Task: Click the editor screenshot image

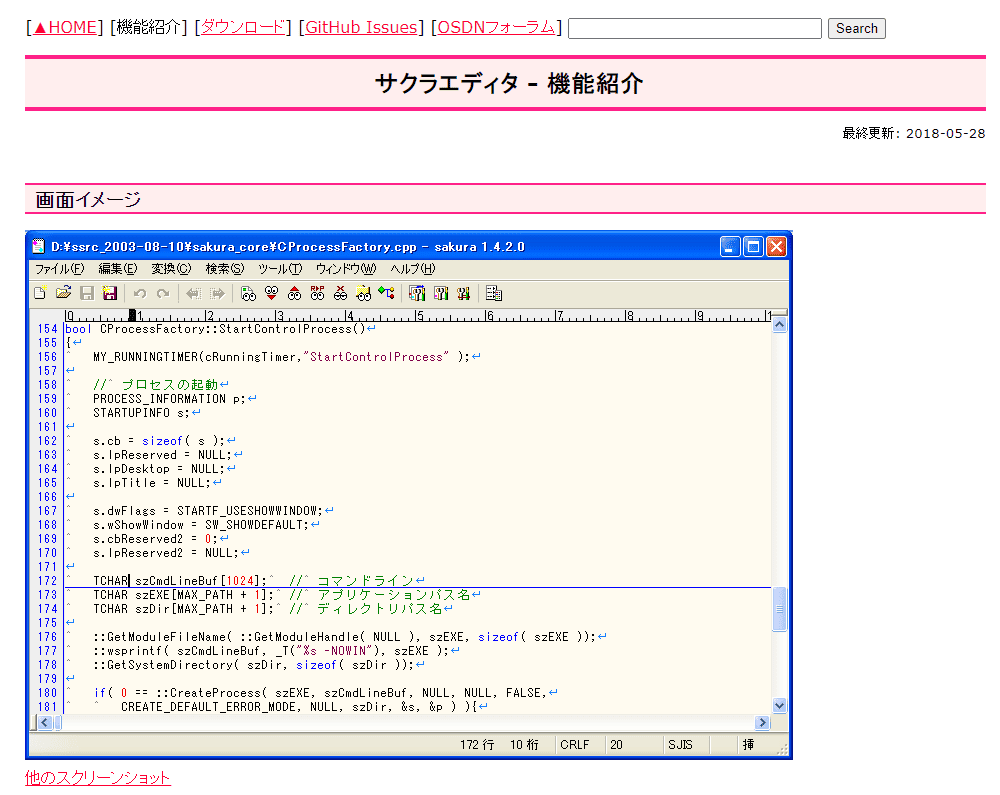Action: coord(409,495)
